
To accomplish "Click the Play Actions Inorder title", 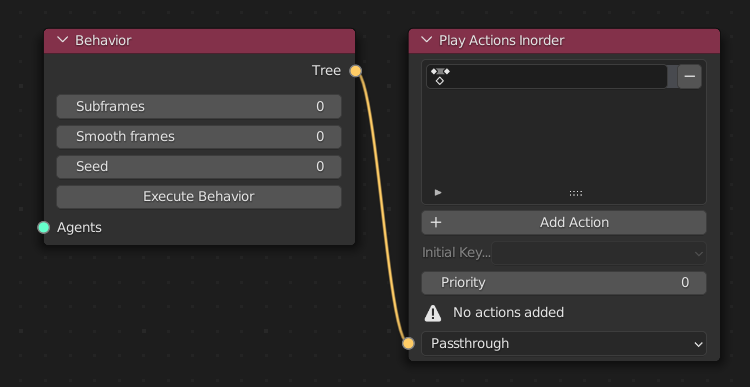I will (x=502, y=40).
